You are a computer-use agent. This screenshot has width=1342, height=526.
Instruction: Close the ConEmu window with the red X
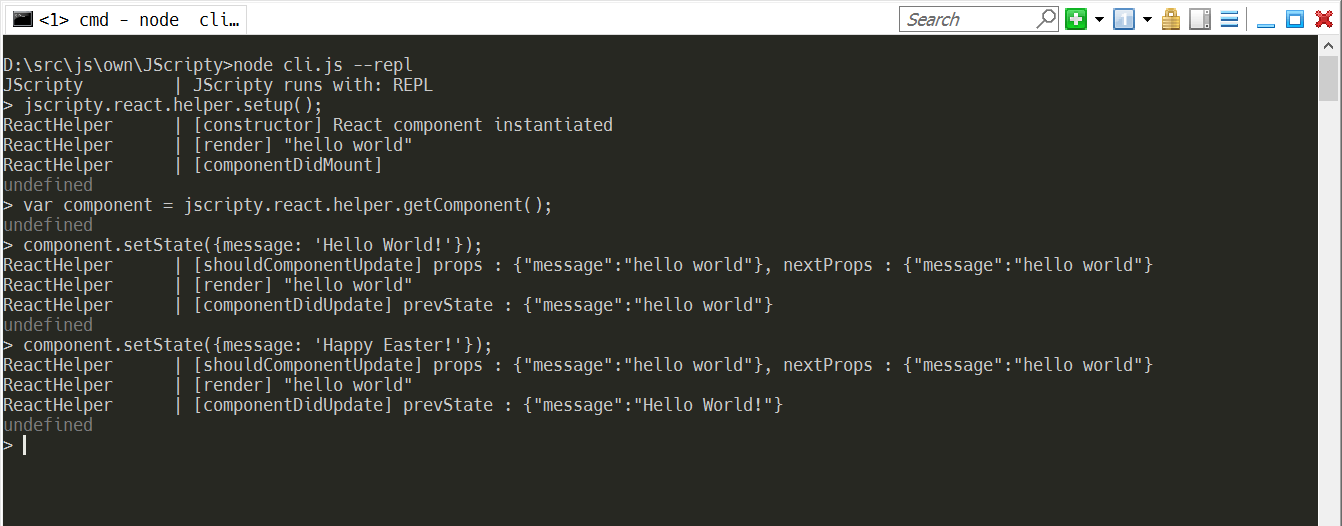pos(1324,19)
